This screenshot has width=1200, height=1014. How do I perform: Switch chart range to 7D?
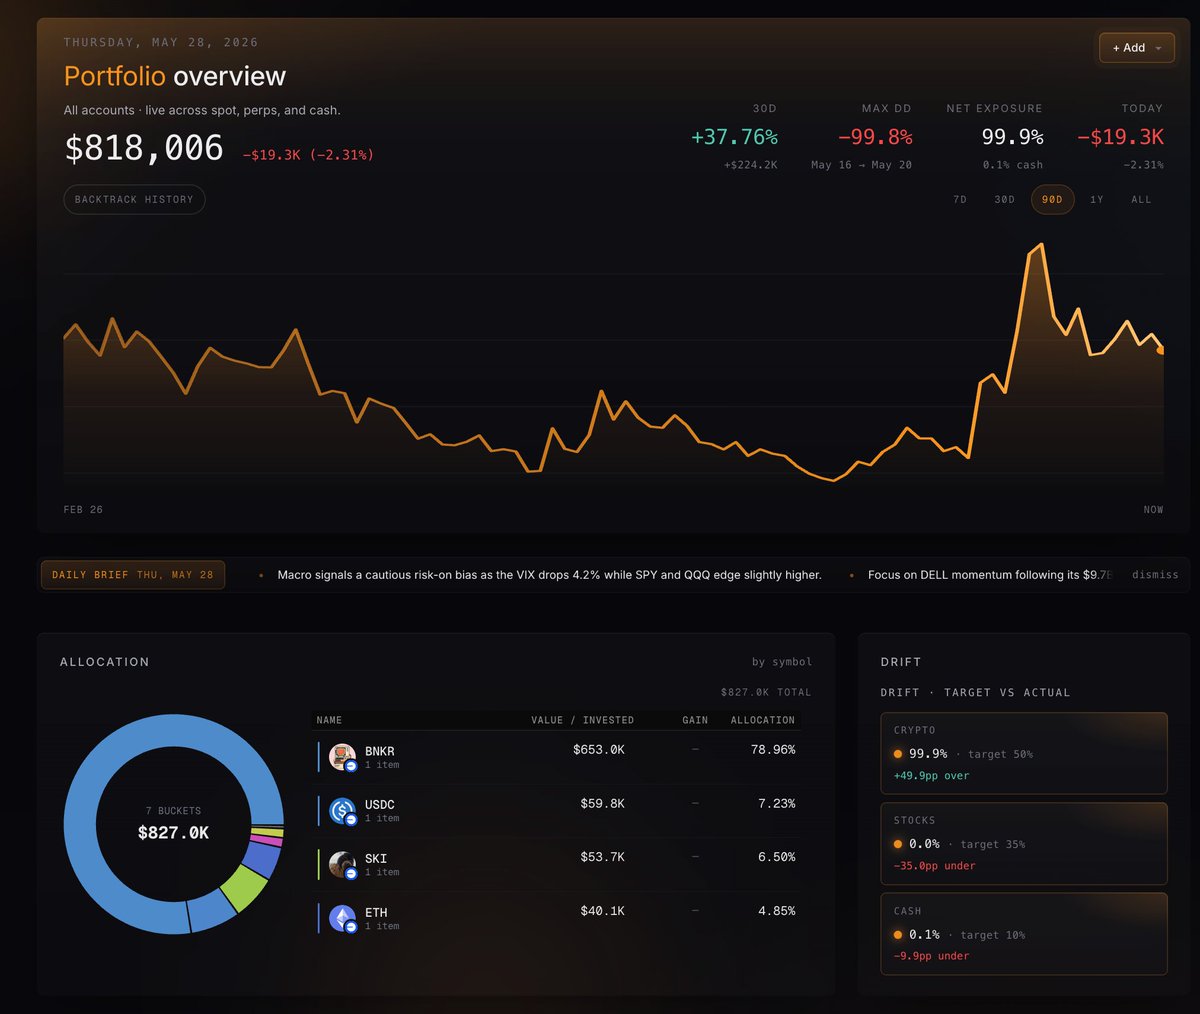tap(960, 200)
